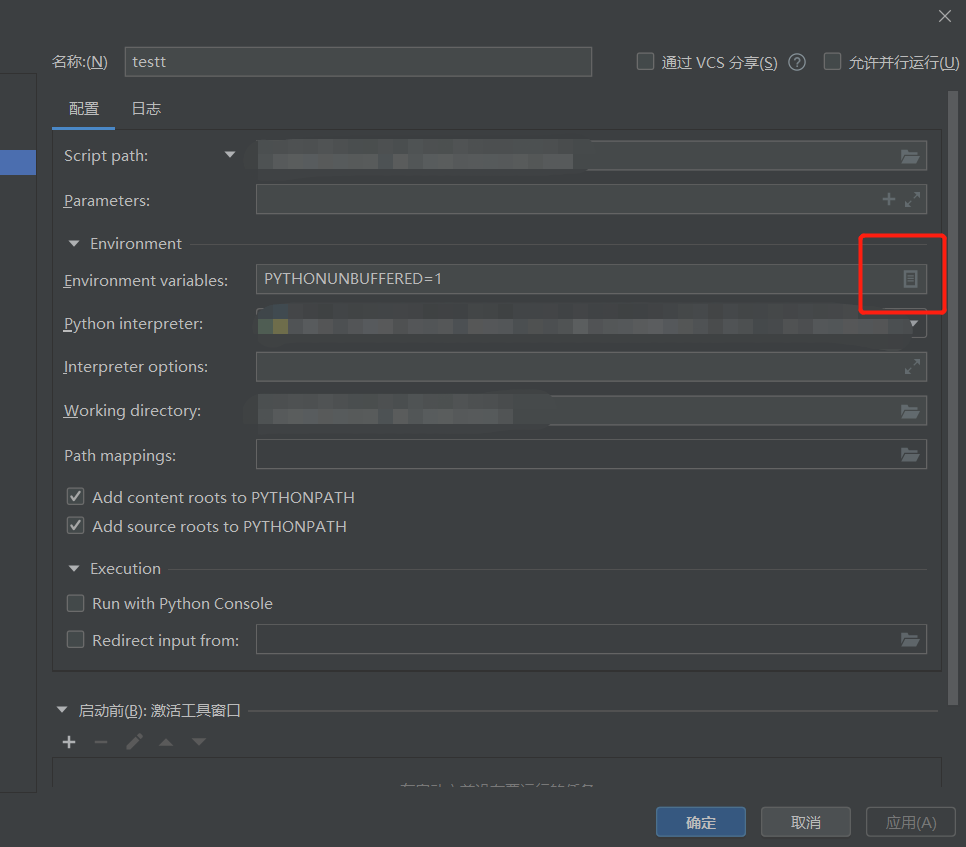Open VCS sharing help tooltip

[796, 61]
